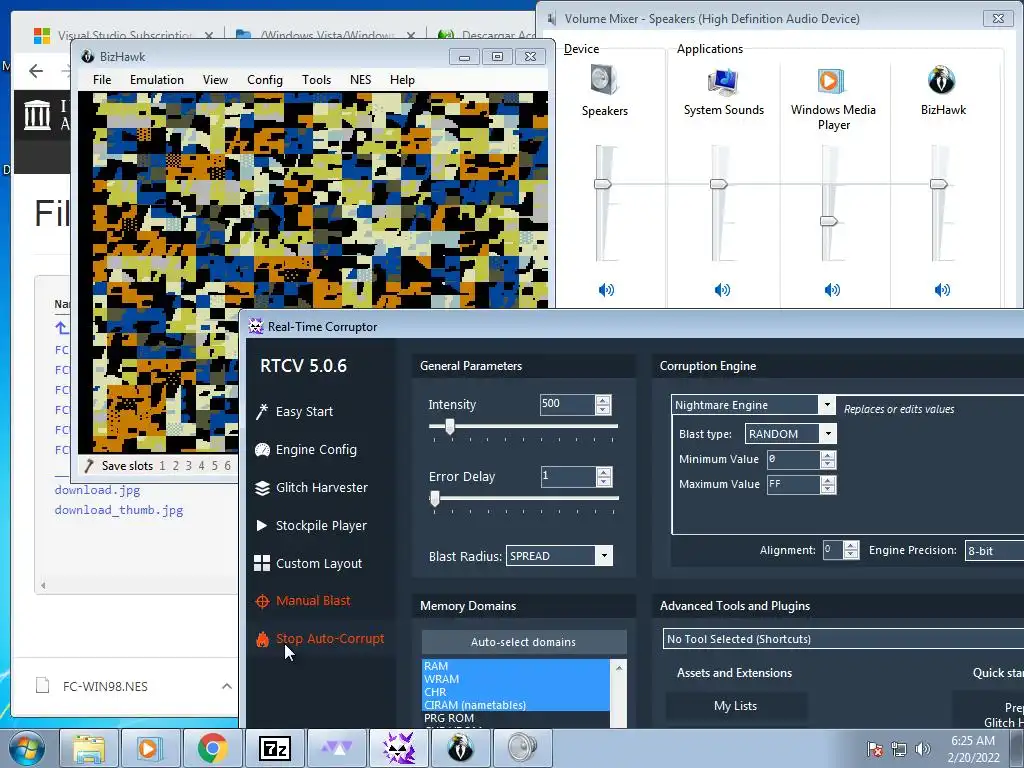Viewport: 1024px width, 768px height.
Task: Adjust the Speakers volume slider
Action: pyautogui.click(x=603, y=184)
